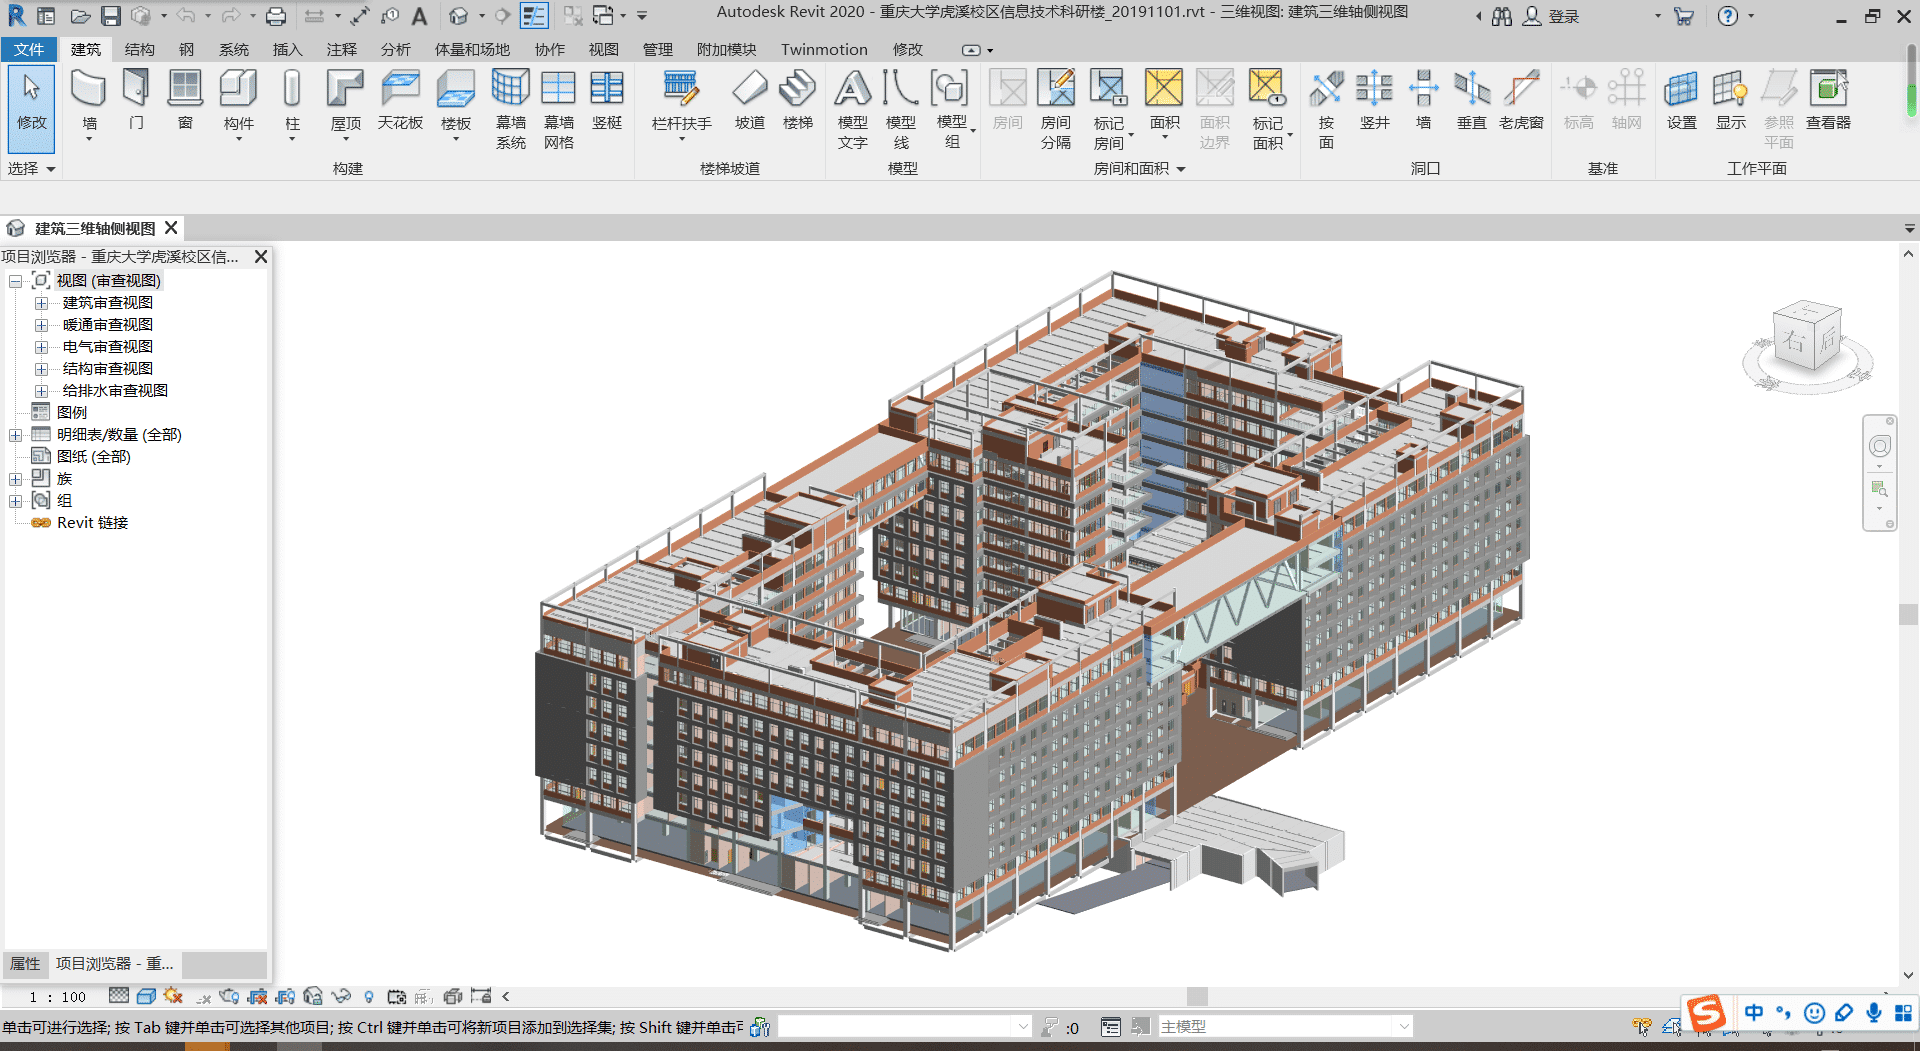Viewport: 1920px width, 1051px height.
Task: Toggle the 显示 work plane visibility
Action: tap(1730, 101)
